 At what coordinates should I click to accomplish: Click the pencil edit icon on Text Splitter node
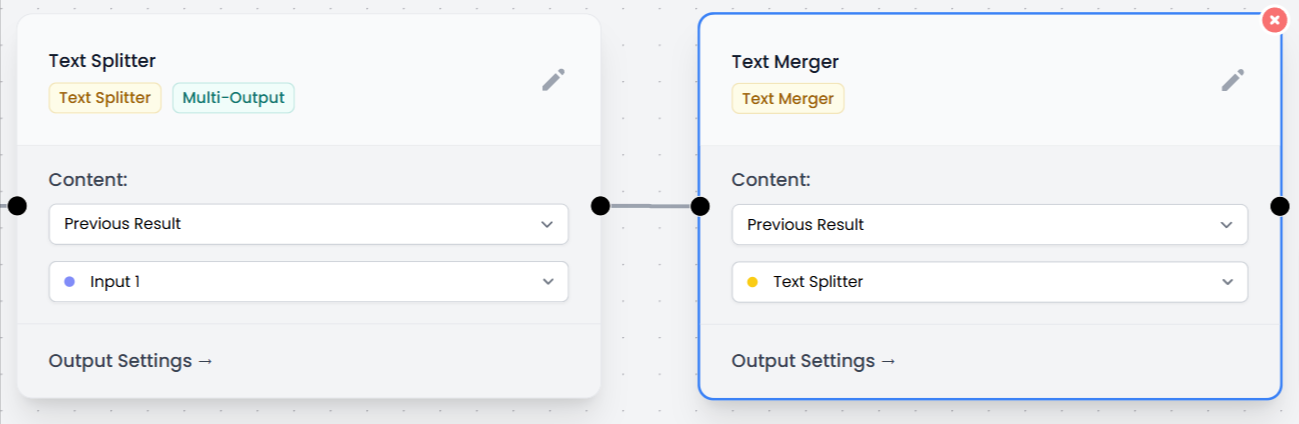click(x=554, y=80)
